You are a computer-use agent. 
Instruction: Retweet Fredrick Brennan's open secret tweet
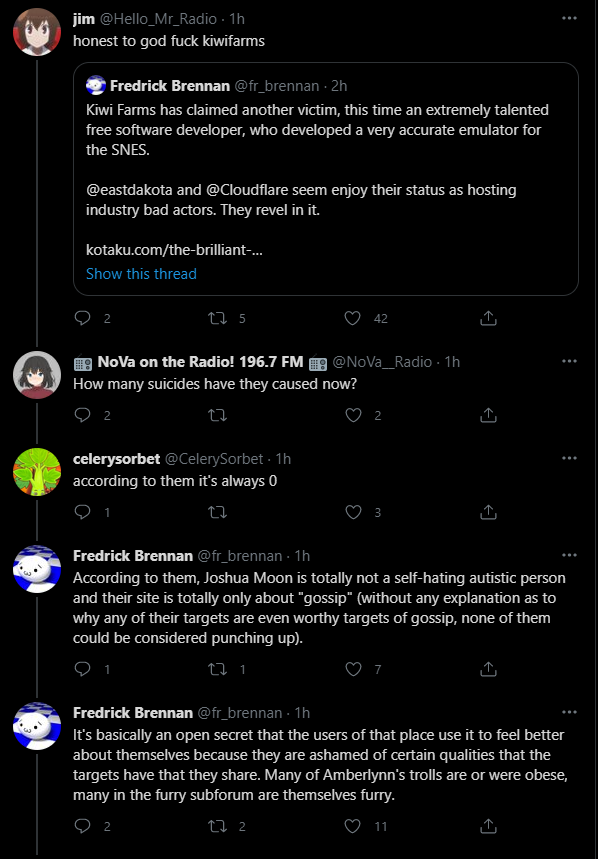[x=218, y=826]
